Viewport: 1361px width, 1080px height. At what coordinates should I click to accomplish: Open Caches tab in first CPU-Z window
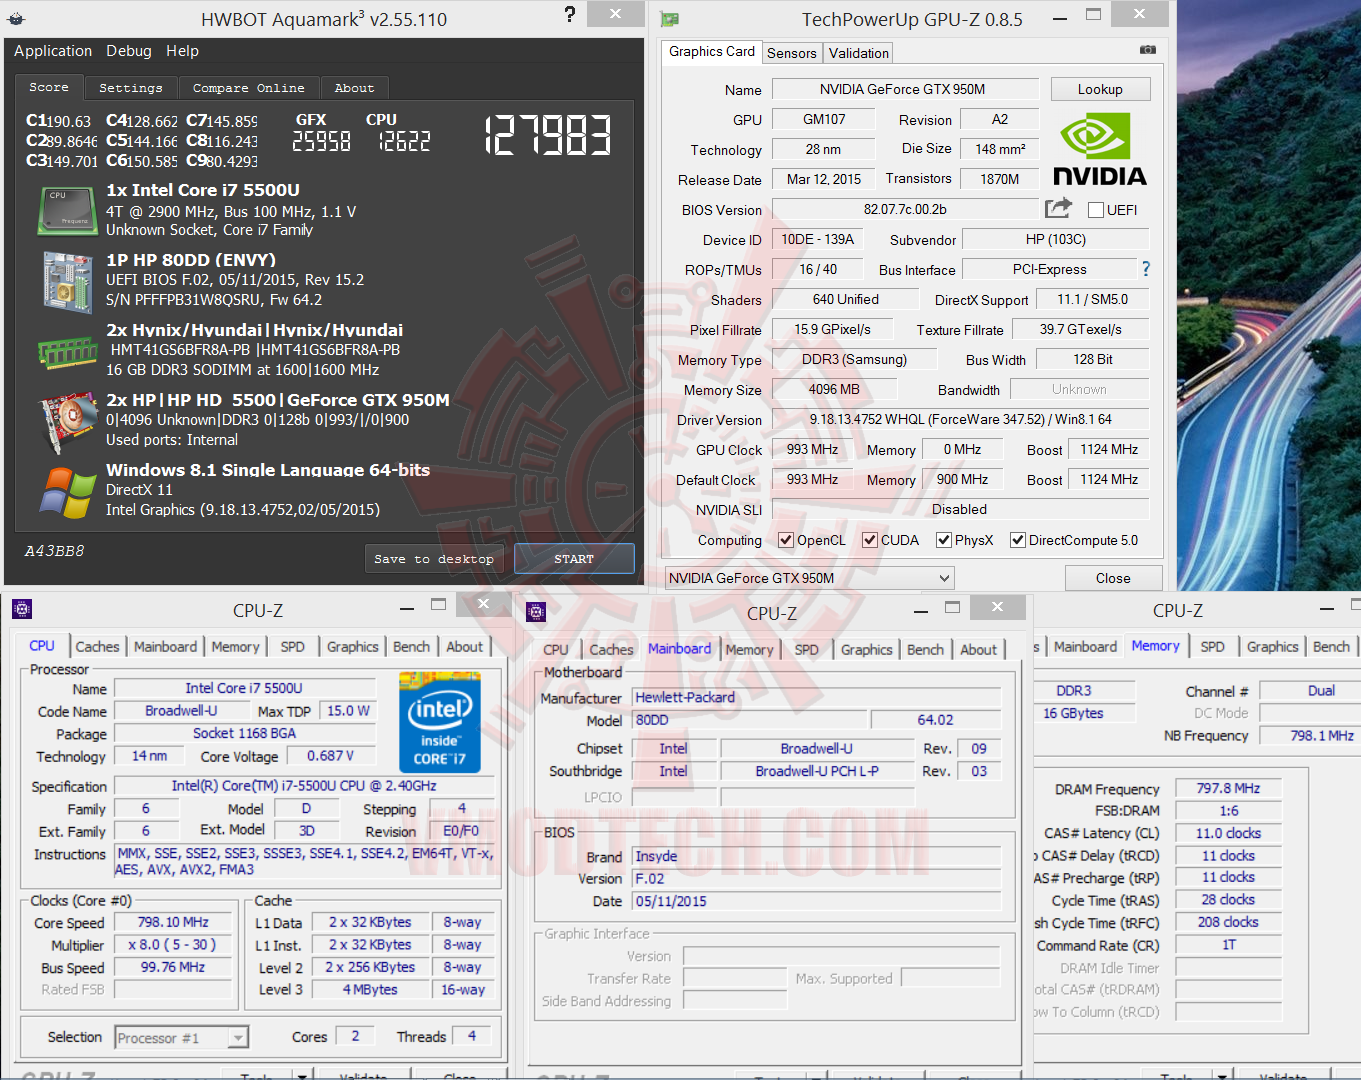tap(97, 647)
